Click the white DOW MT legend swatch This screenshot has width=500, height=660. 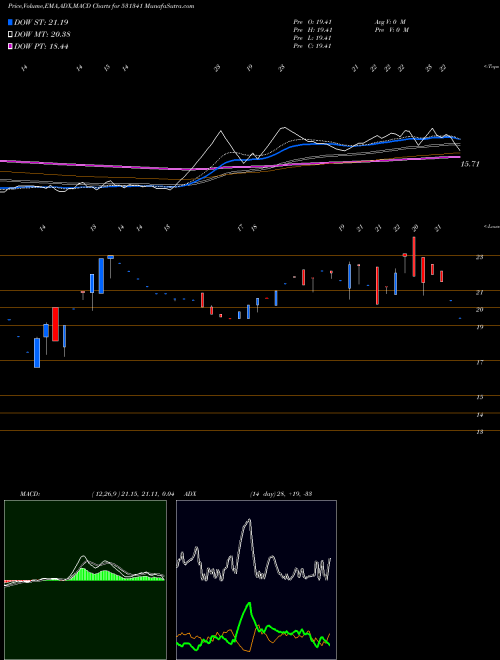pos(11,35)
